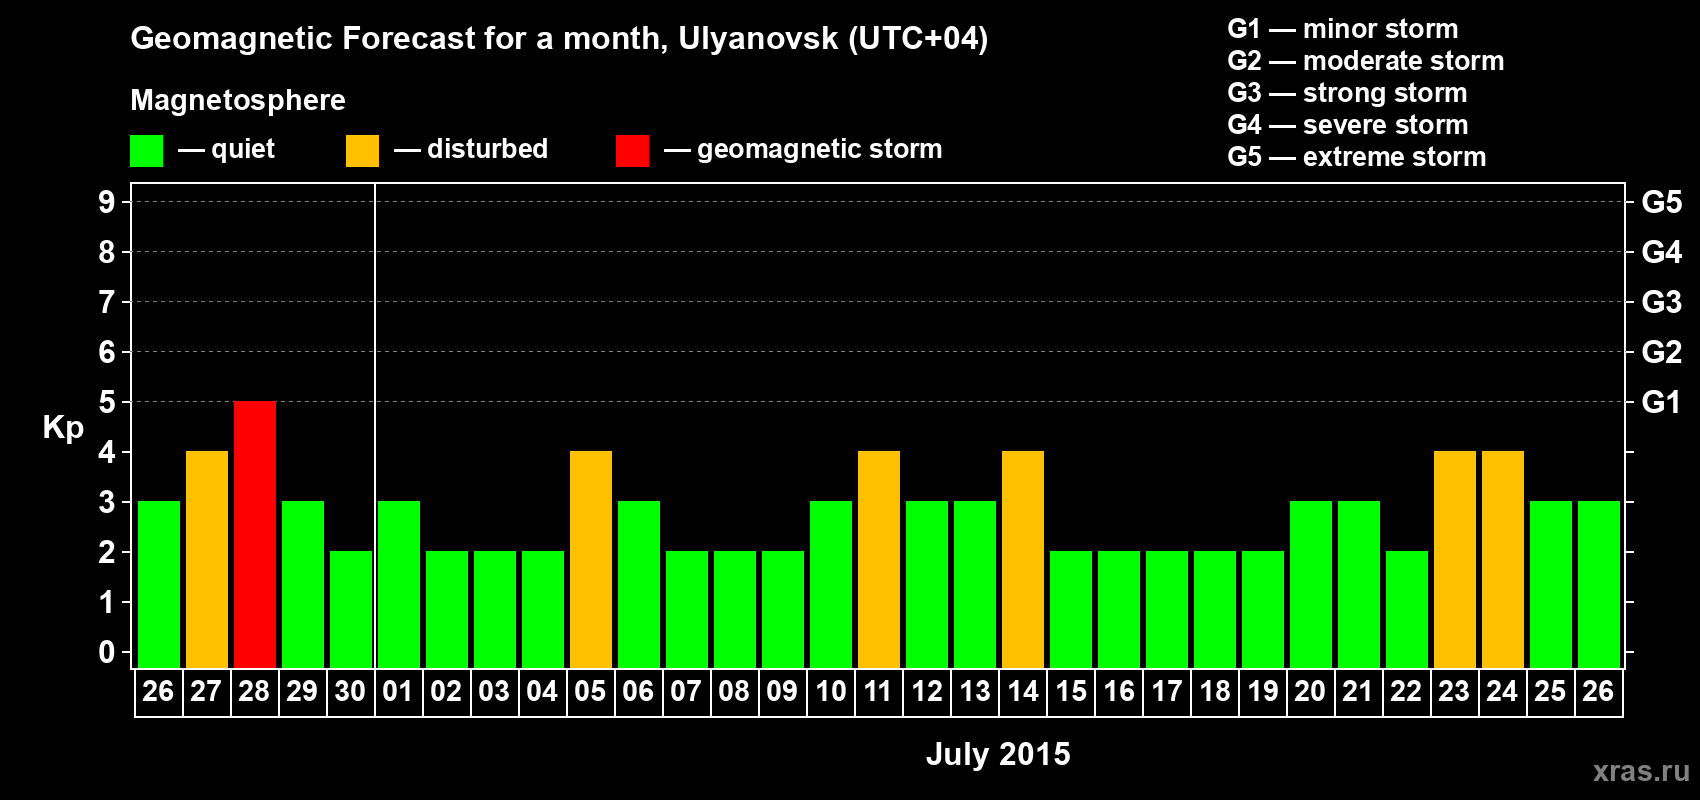Click the date label 05
This screenshot has width=1700, height=800.
point(590,692)
